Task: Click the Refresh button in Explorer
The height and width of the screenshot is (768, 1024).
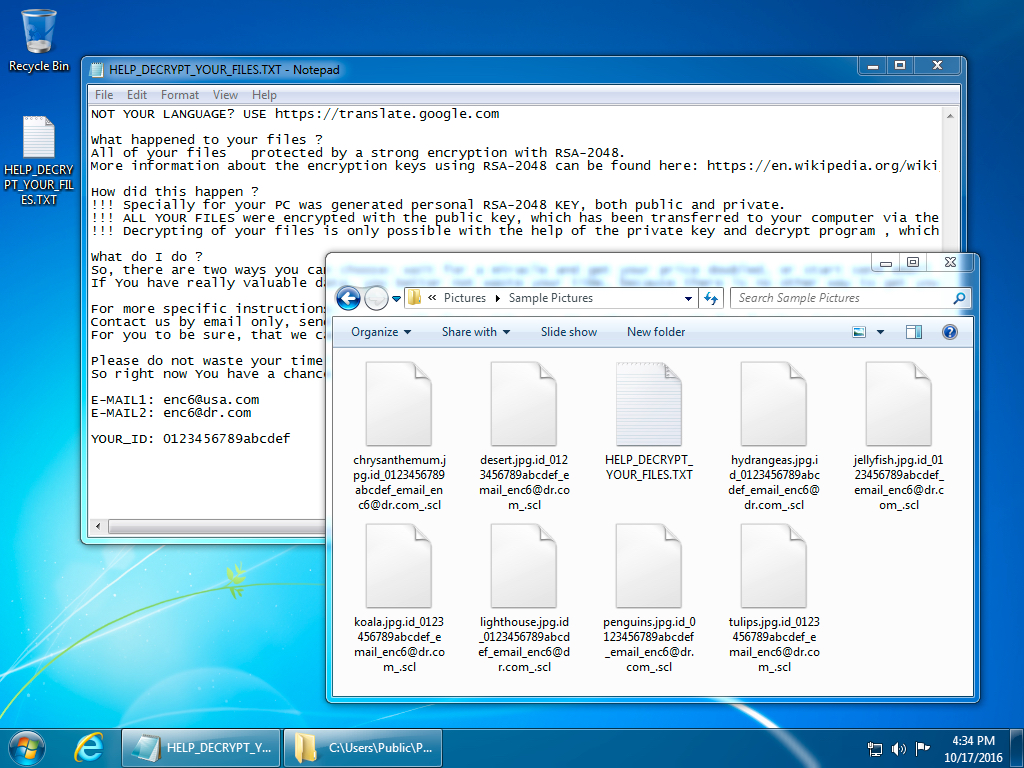Action: point(711,298)
